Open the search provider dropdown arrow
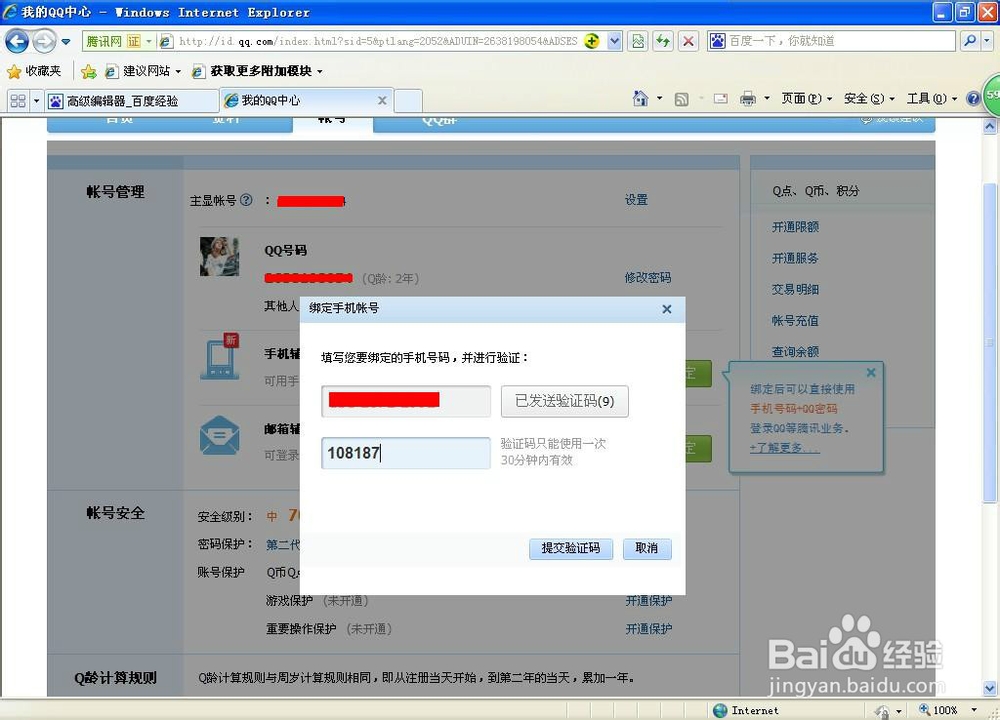Image resolution: width=1000 pixels, height=720 pixels. [x=987, y=41]
